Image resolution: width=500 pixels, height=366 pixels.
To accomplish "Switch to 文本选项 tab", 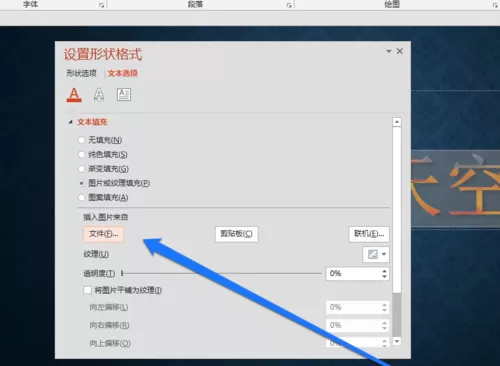I will tap(123, 73).
